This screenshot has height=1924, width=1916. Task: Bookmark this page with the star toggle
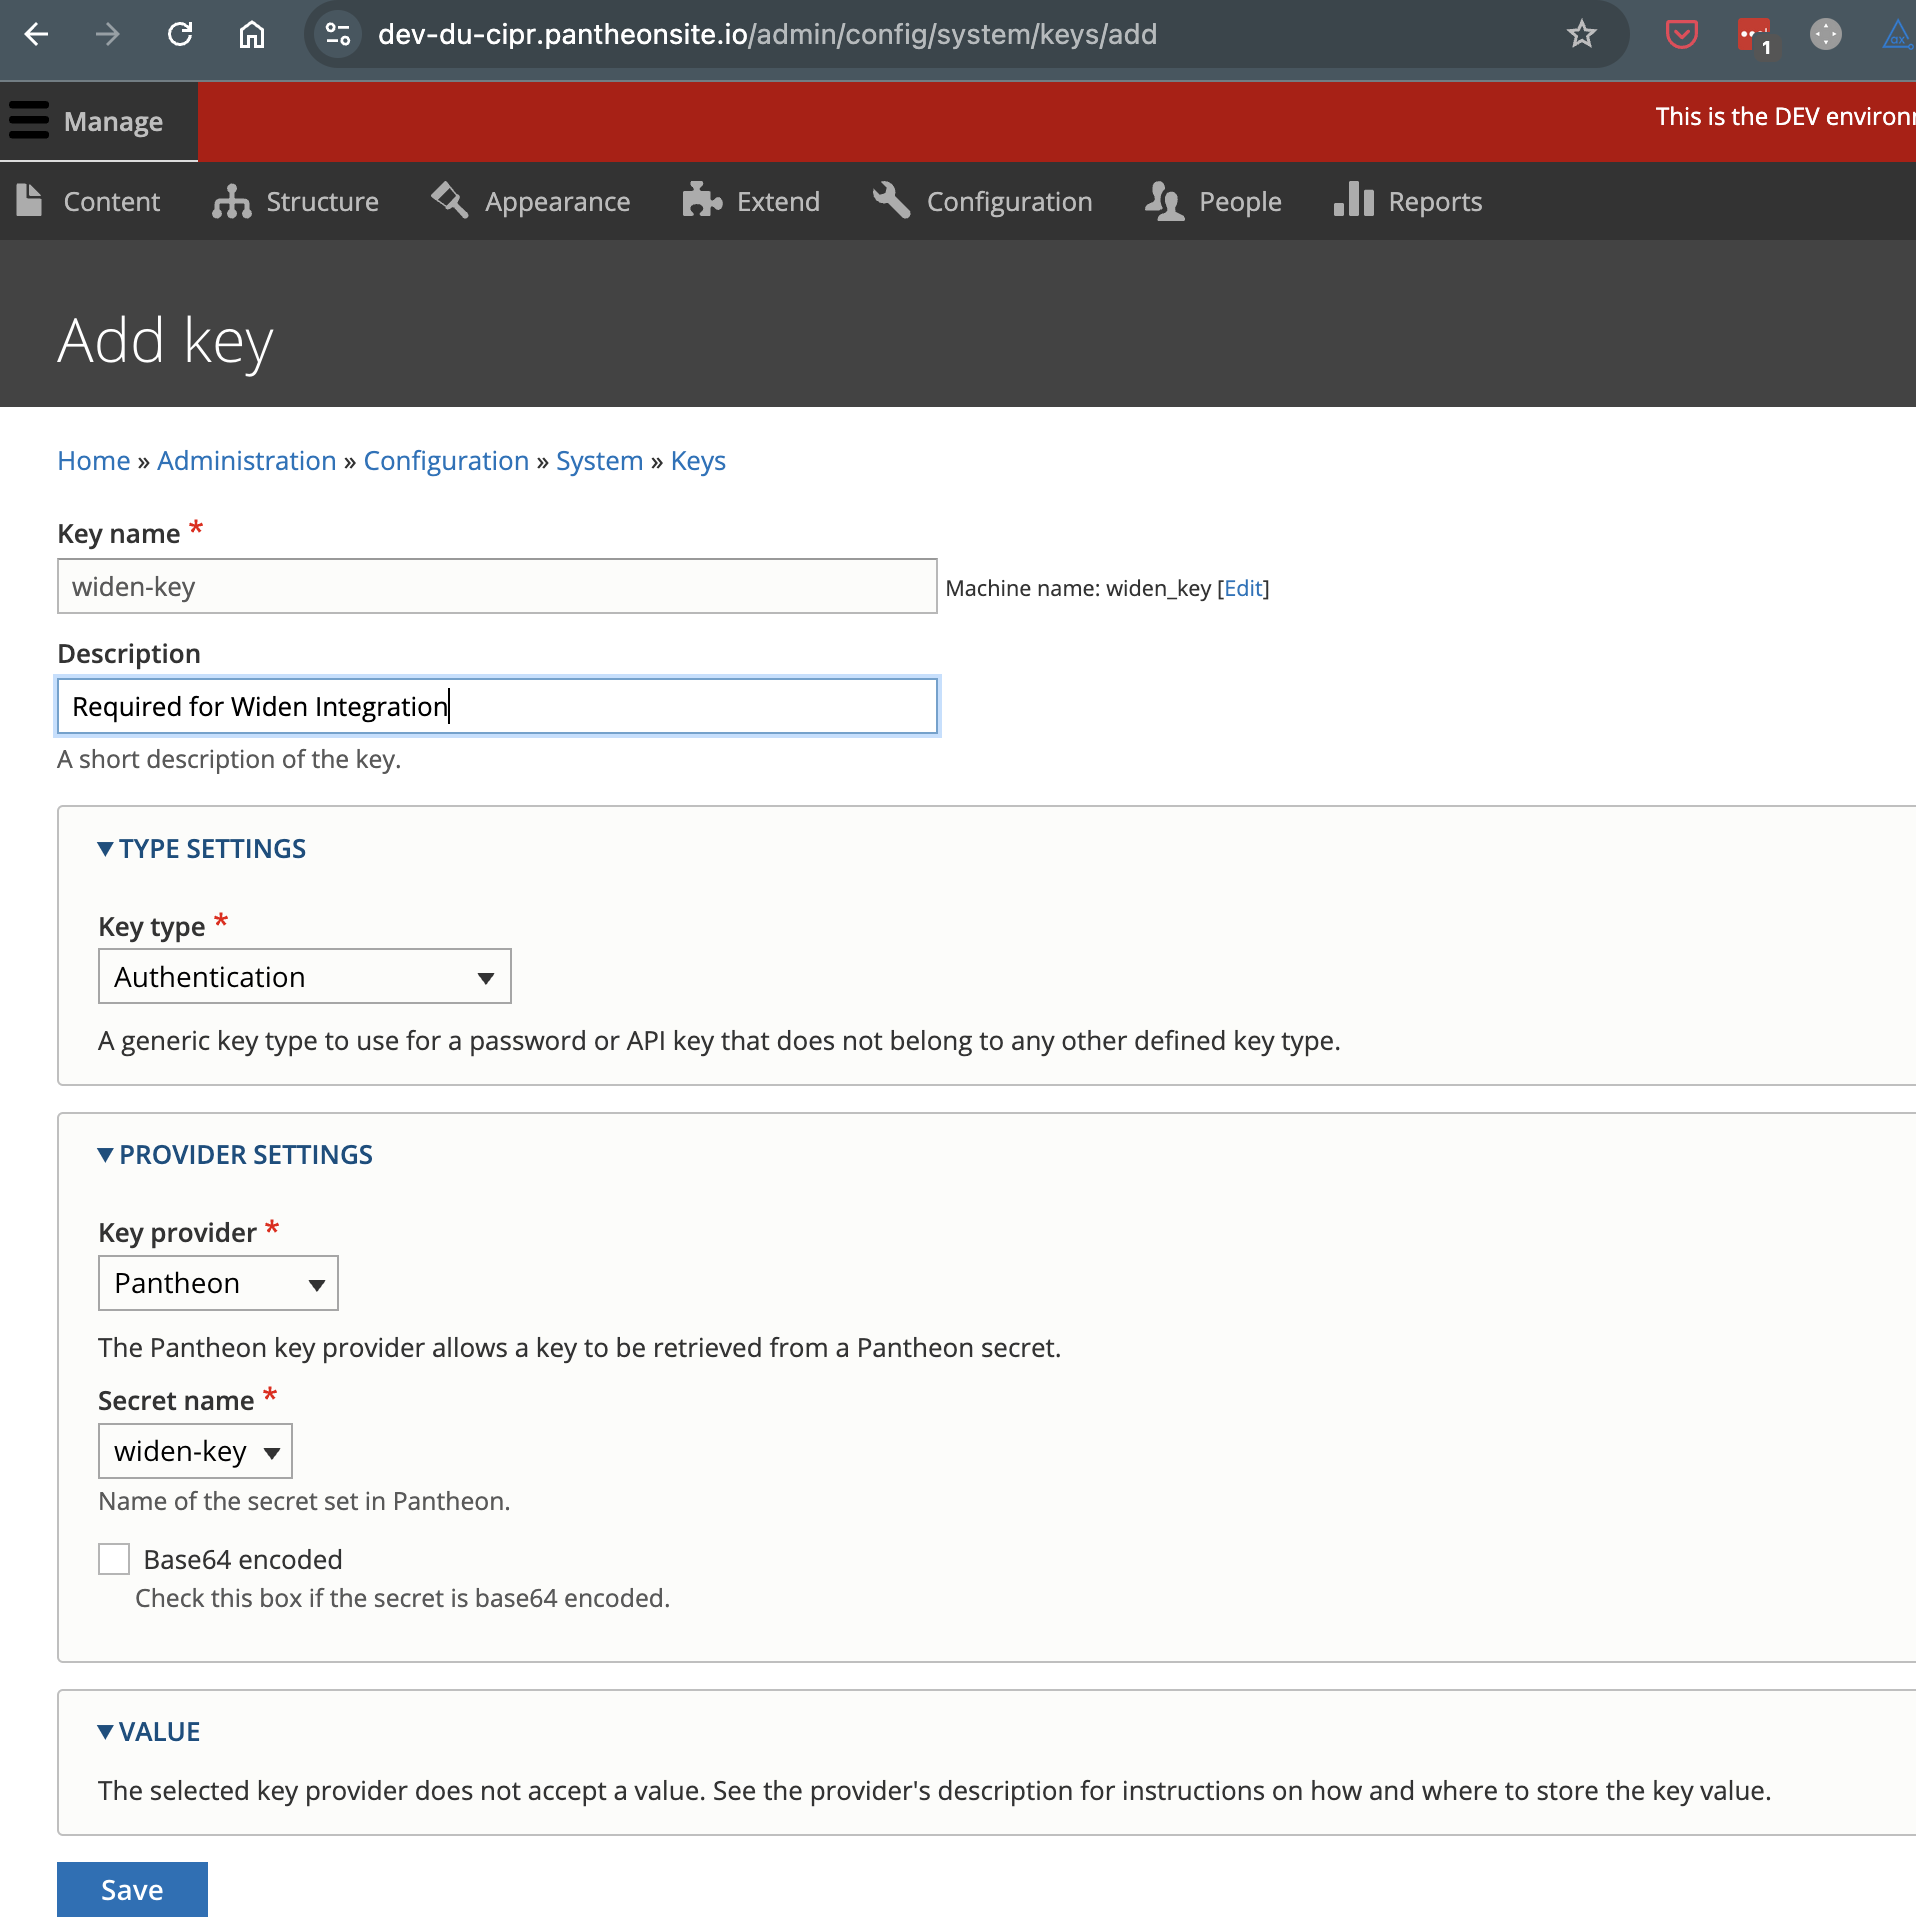click(x=1580, y=33)
